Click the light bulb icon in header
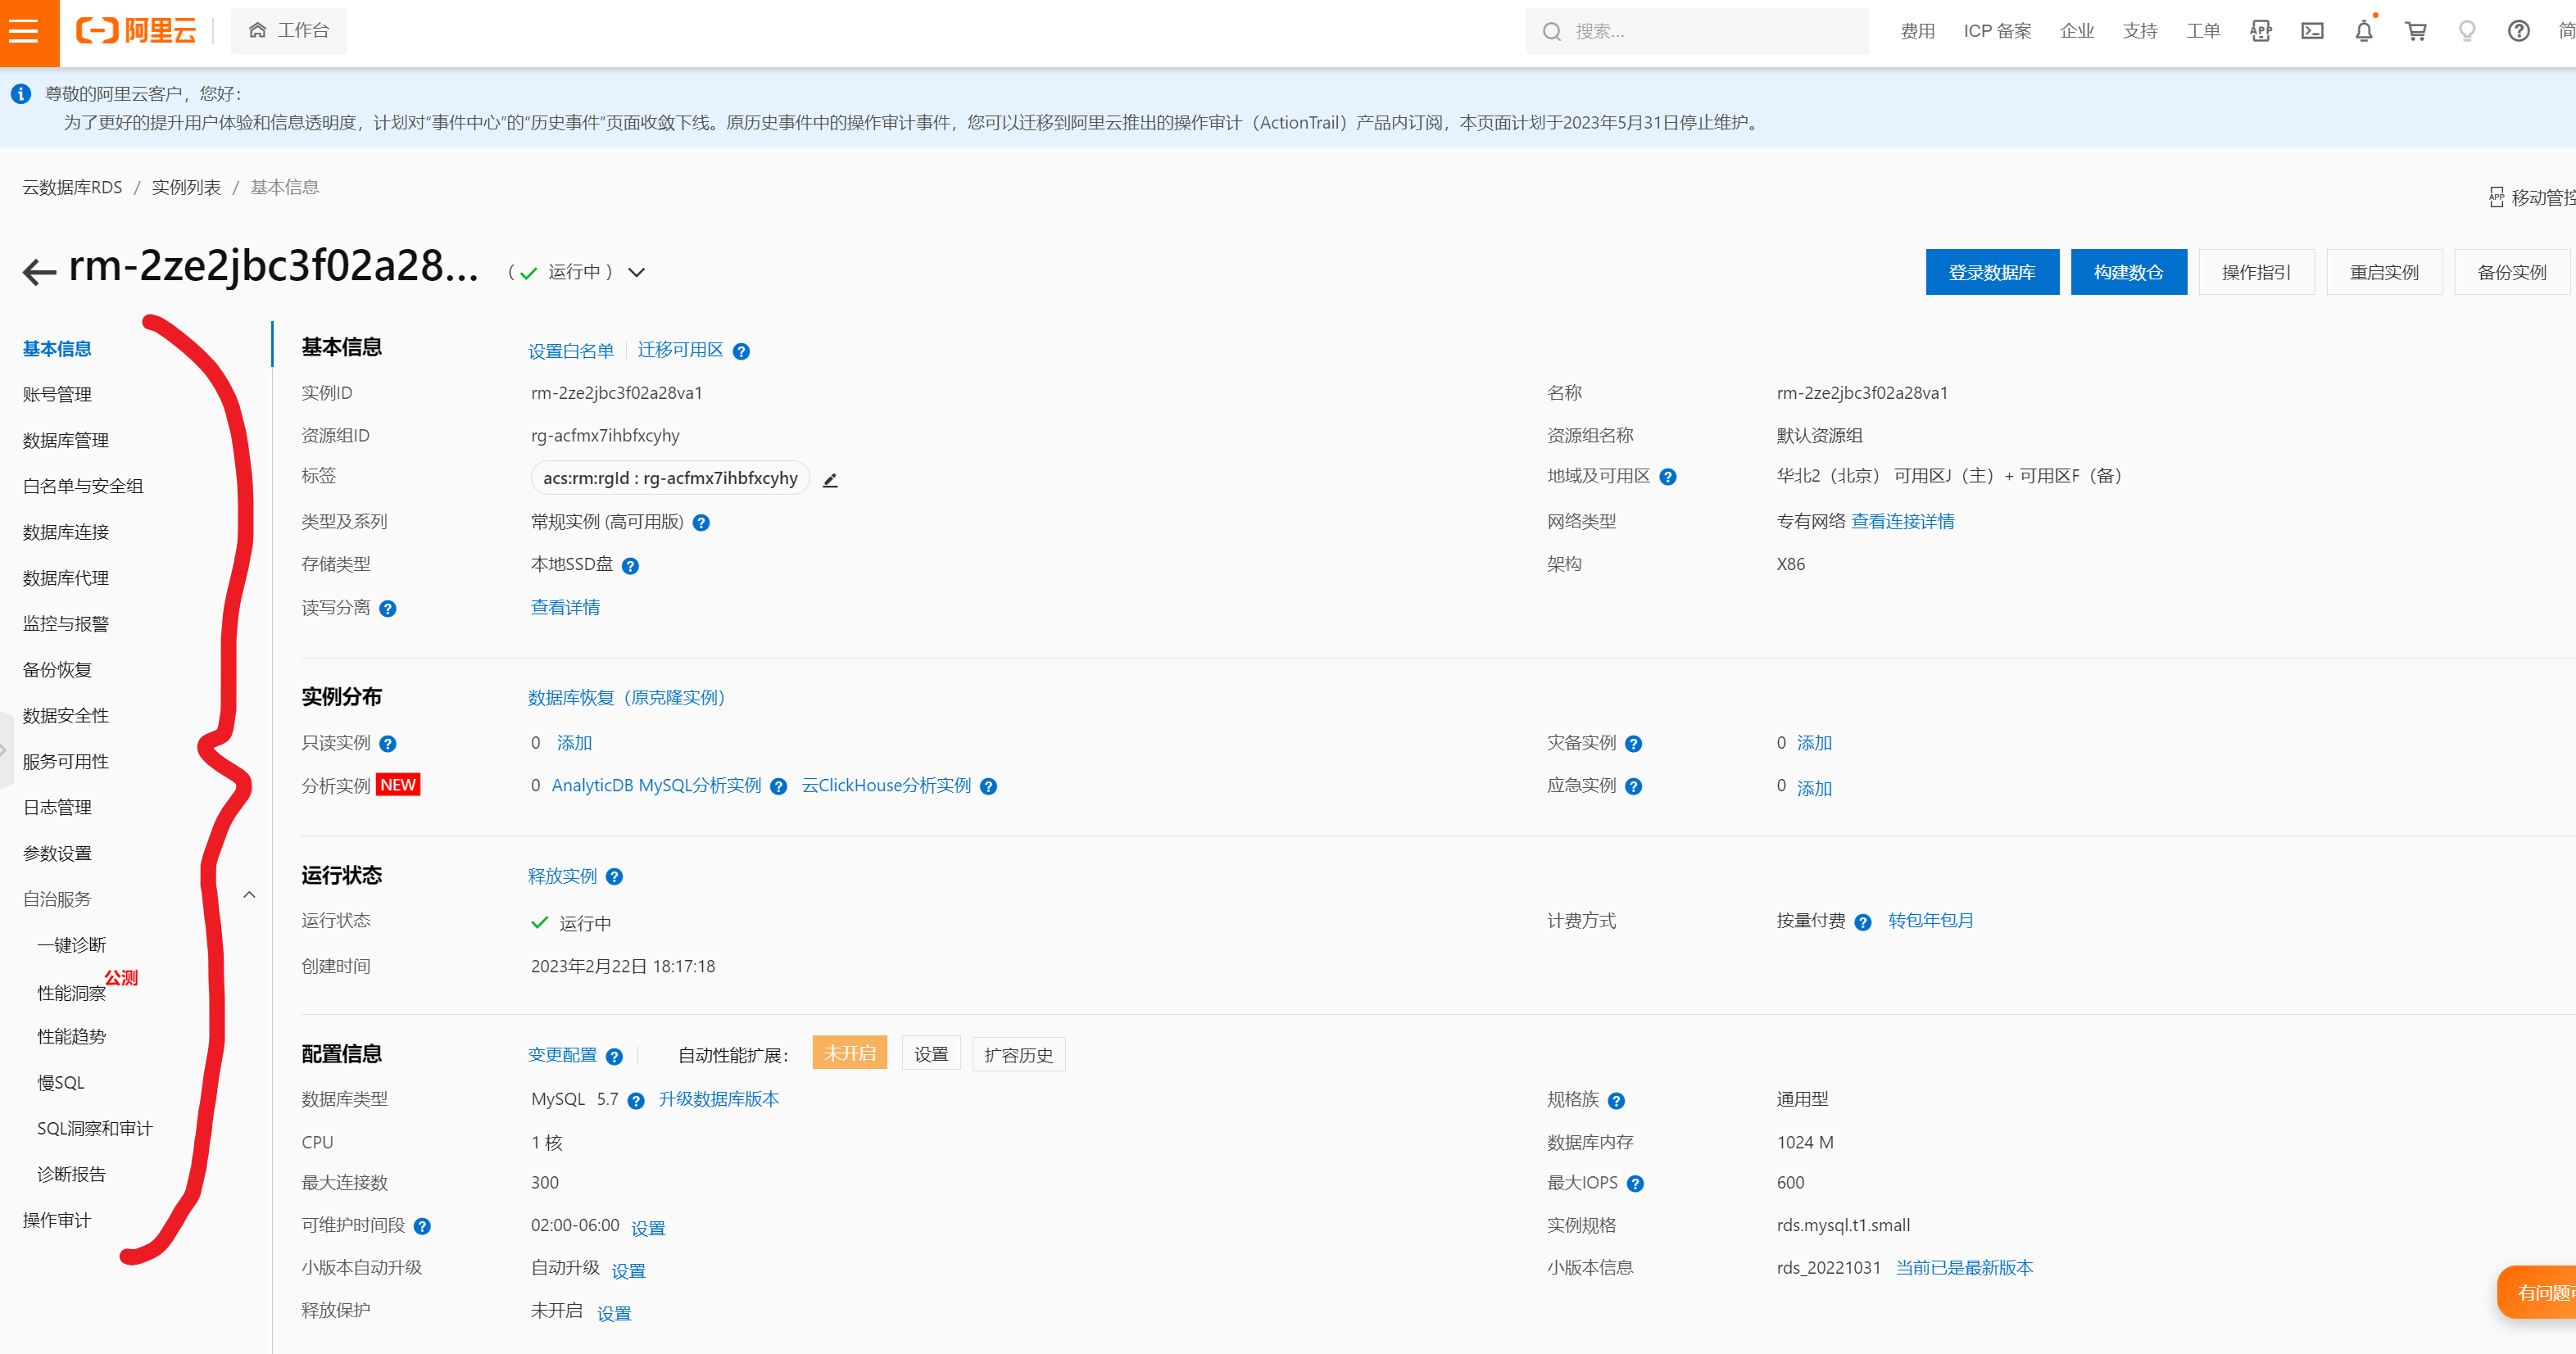The width and height of the screenshot is (2576, 1354). pos(2467,31)
